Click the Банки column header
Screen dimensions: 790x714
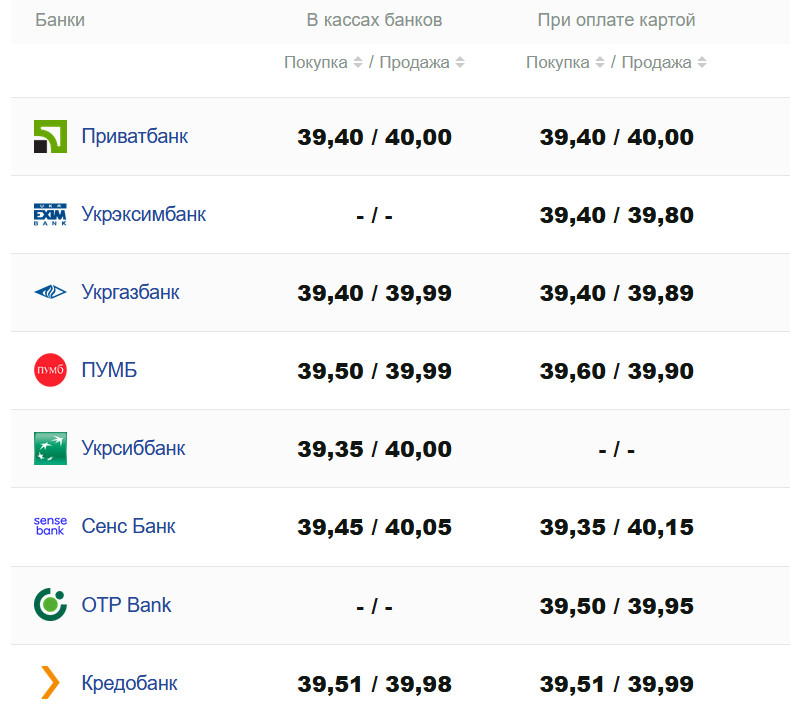pos(60,20)
